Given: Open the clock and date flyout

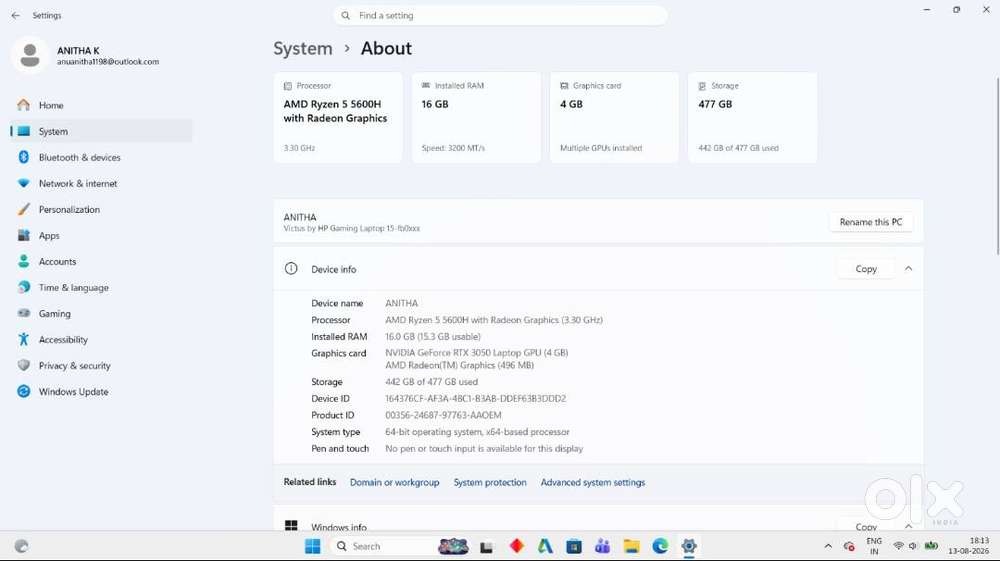Looking at the screenshot, I should 969,546.
